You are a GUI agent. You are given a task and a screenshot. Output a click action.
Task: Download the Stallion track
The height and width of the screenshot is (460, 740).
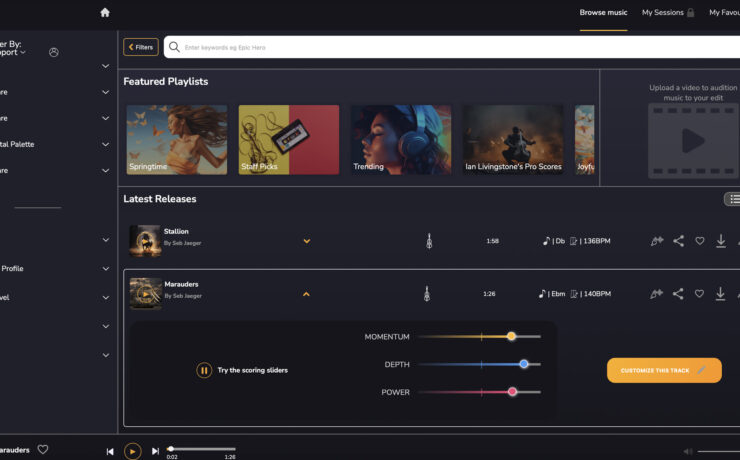721,241
